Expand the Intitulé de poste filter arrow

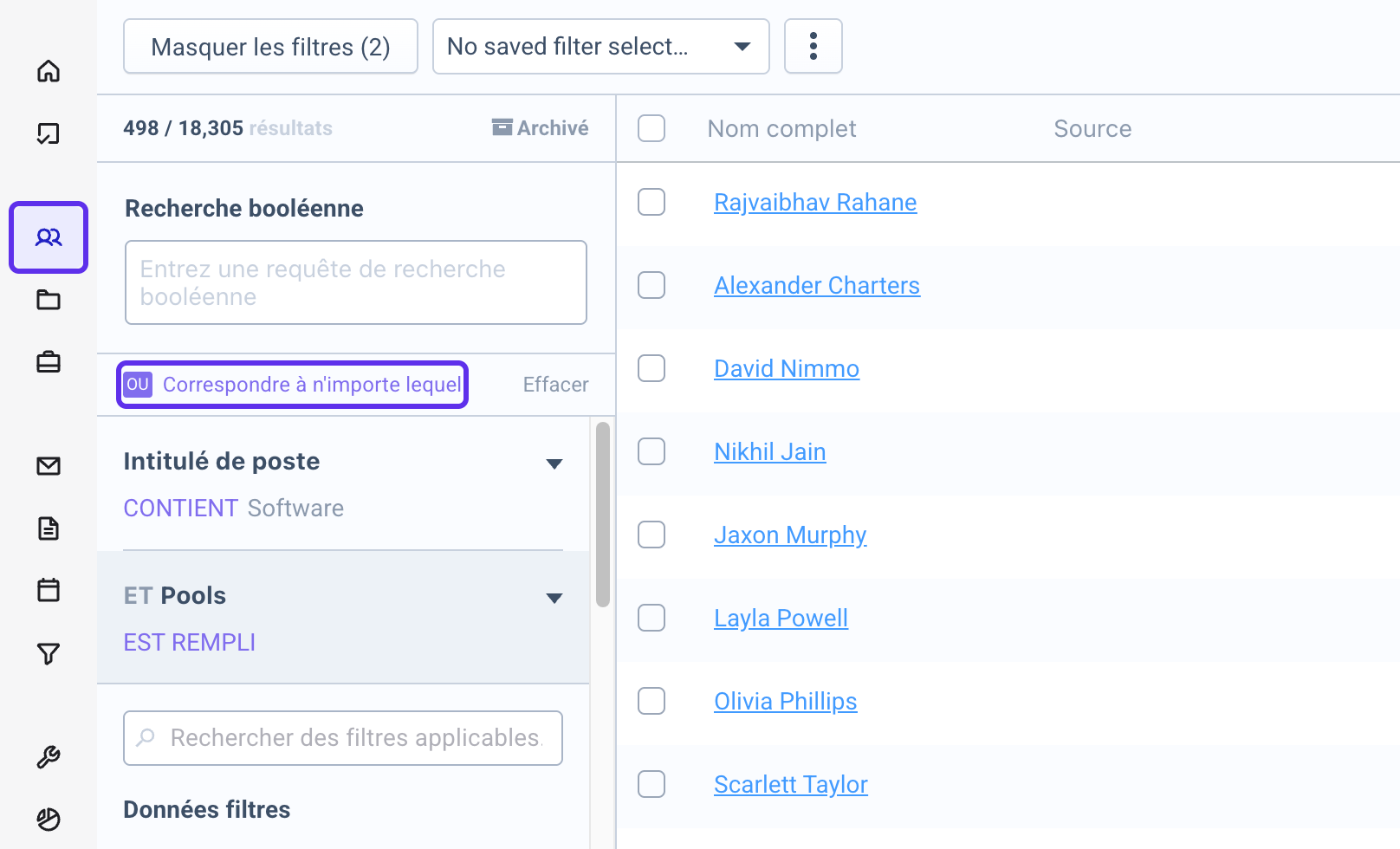(554, 463)
